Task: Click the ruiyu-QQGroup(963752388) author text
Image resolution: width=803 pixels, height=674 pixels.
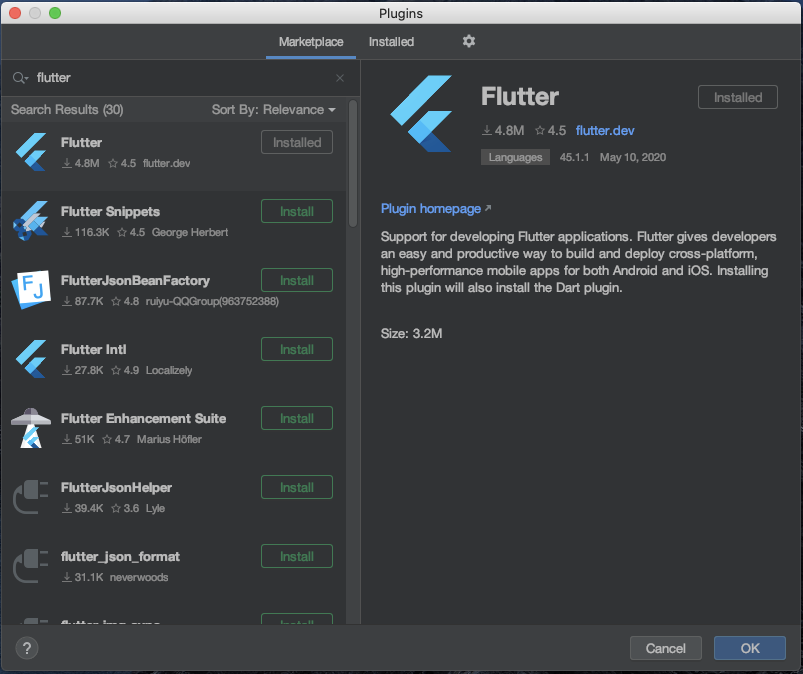Action: tap(212, 301)
